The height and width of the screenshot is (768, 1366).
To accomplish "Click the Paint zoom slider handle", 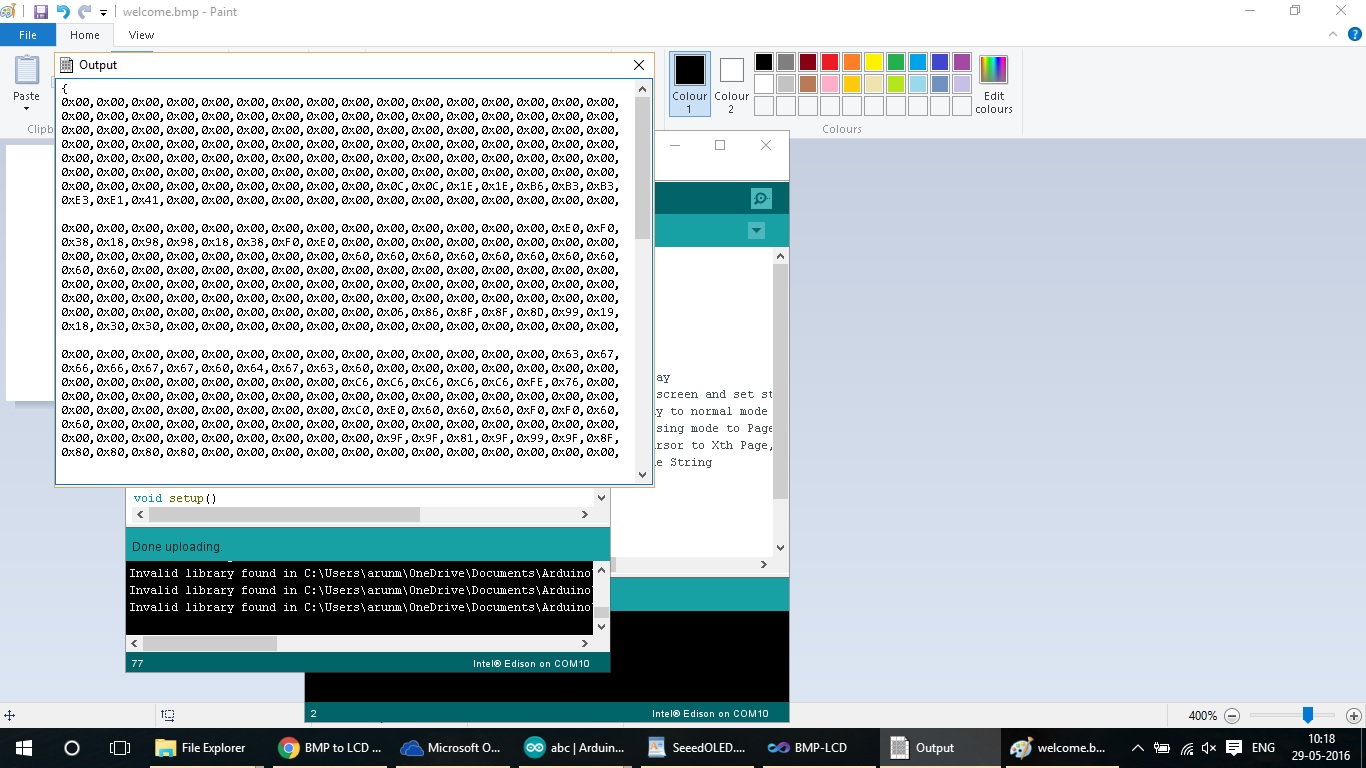I will tap(1307, 715).
